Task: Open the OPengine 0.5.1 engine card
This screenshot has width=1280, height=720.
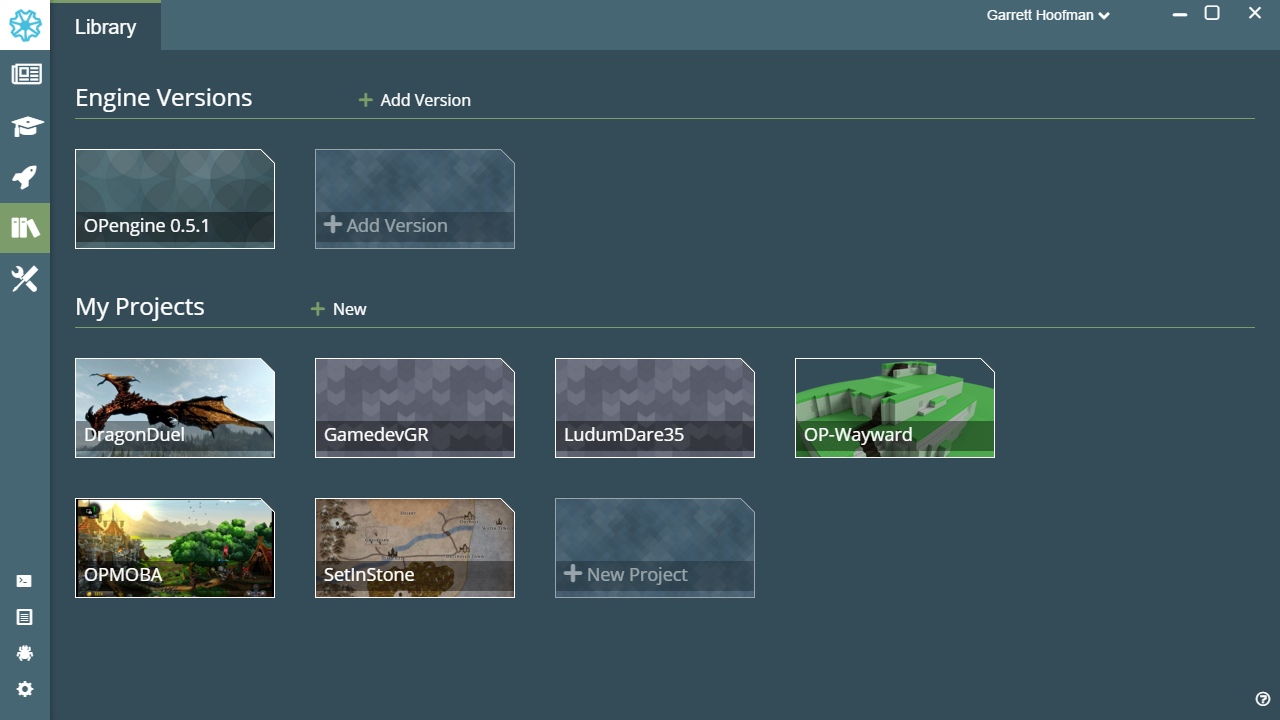Action: coord(175,199)
